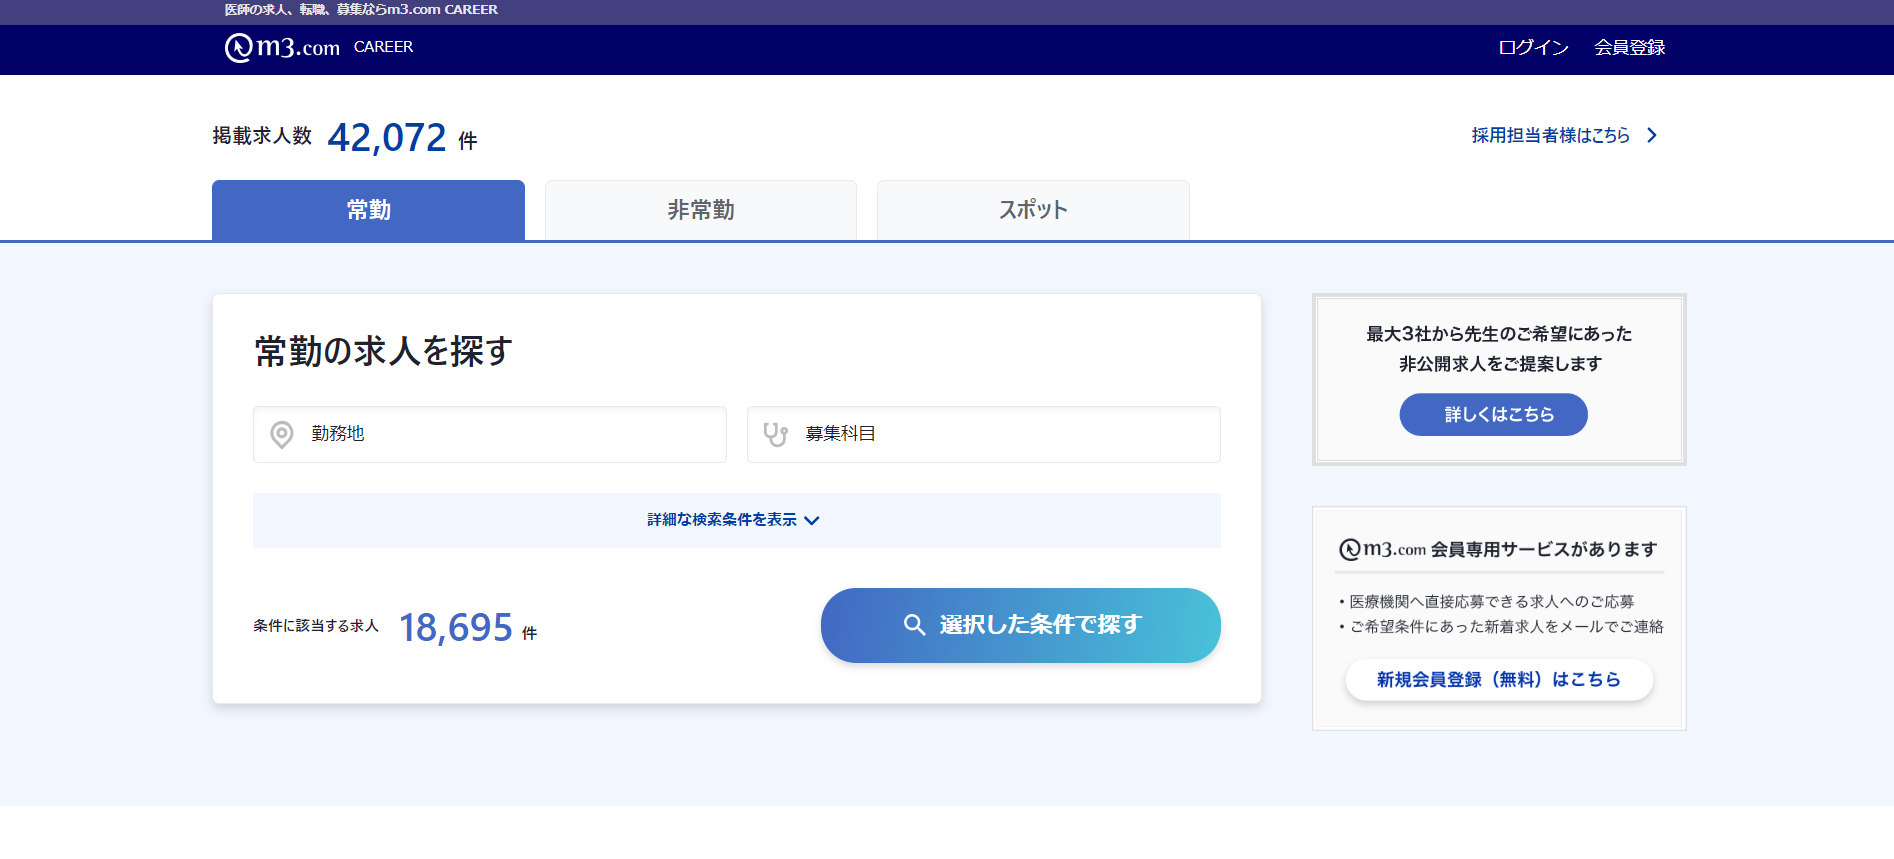
Task: Open the ログイン link
Action: point(1533,47)
